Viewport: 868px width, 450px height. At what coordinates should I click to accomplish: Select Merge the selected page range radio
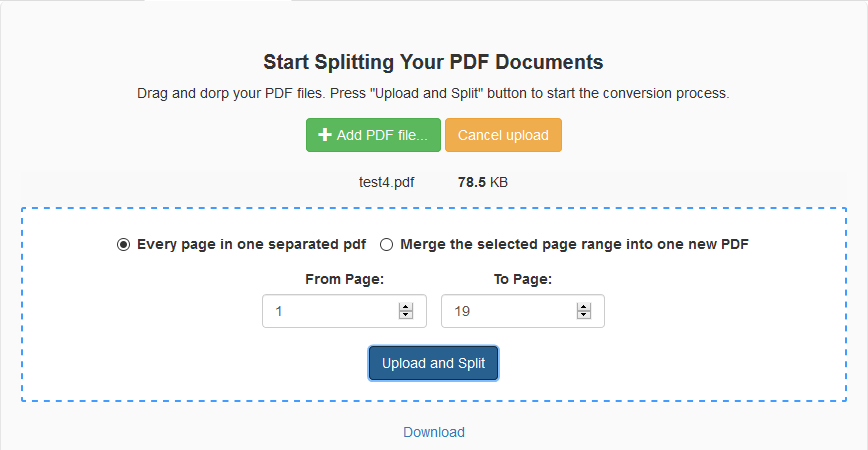pyautogui.click(x=386, y=245)
